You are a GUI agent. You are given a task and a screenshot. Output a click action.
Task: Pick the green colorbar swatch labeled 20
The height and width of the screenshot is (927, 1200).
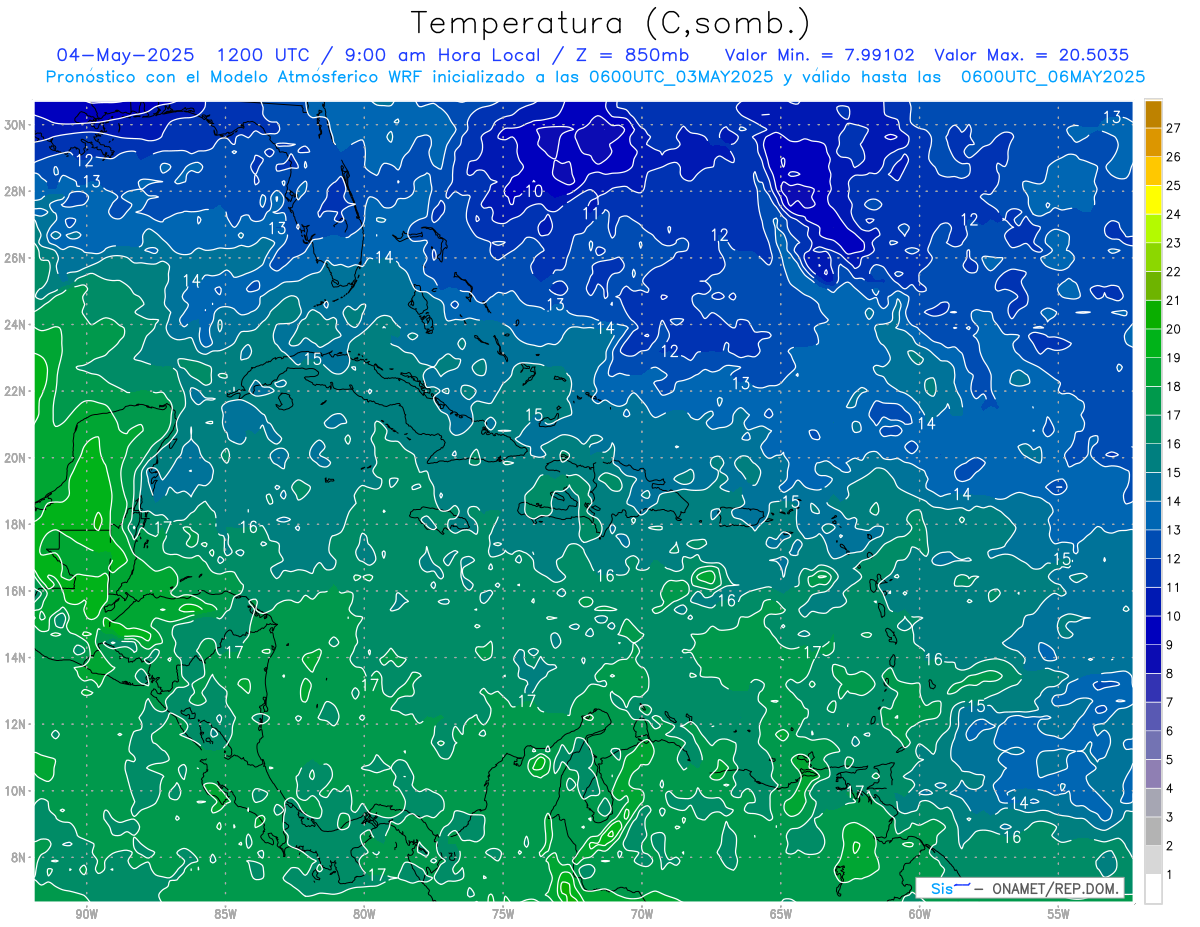pyautogui.click(x=1153, y=316)
